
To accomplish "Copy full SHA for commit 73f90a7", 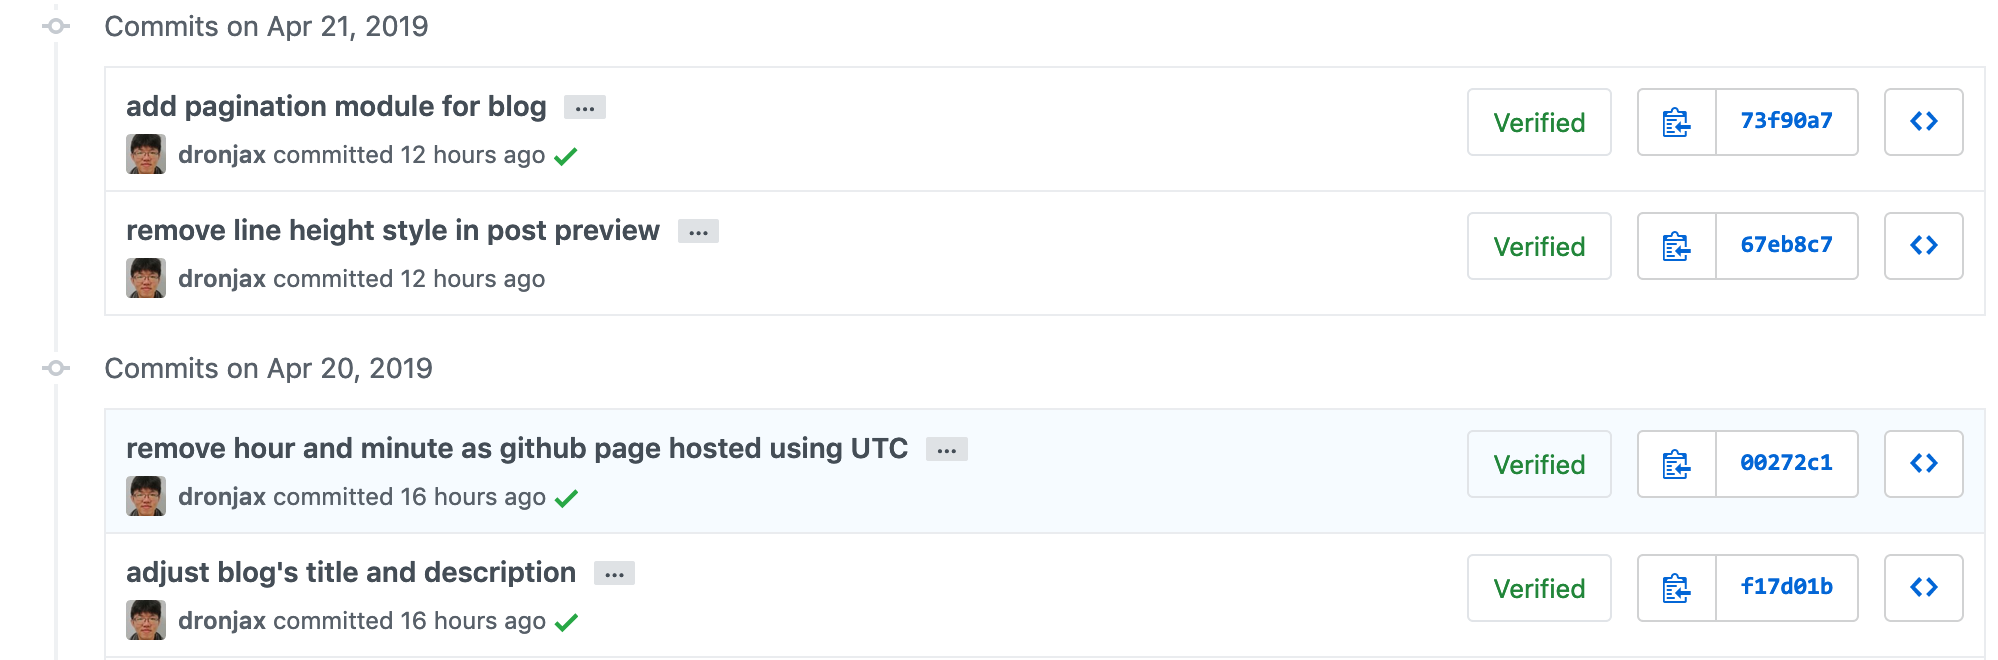I will tap(1676, 122).
